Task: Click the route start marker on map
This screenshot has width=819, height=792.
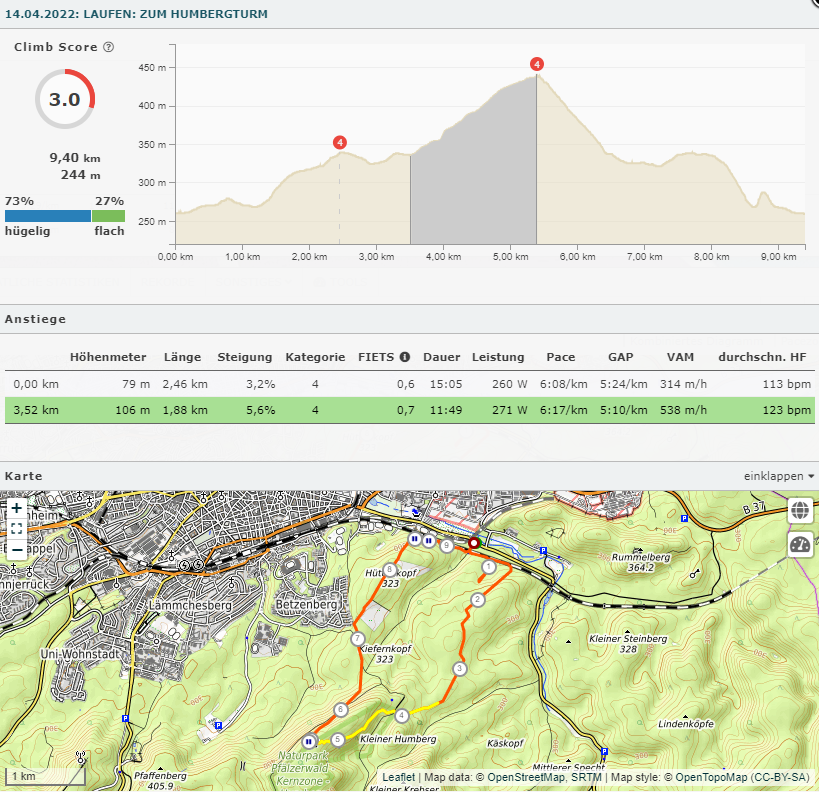Action: 474,543
